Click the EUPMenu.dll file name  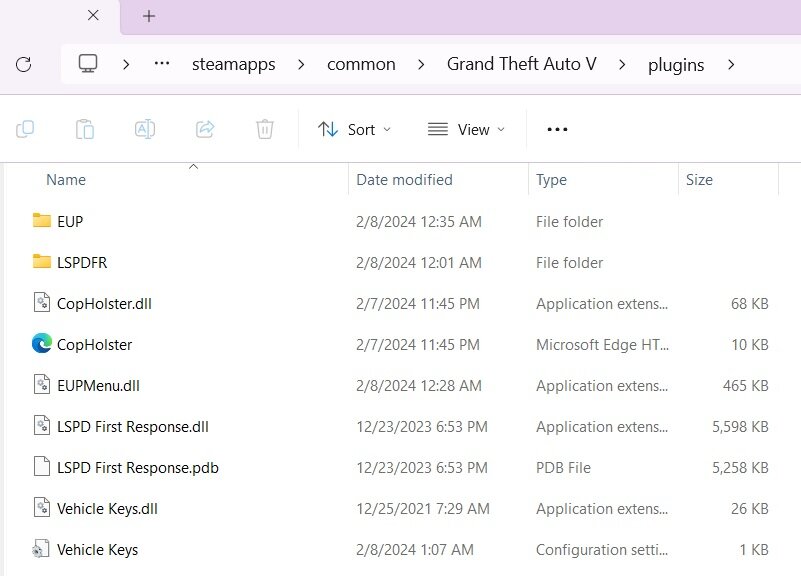(98, 386)
